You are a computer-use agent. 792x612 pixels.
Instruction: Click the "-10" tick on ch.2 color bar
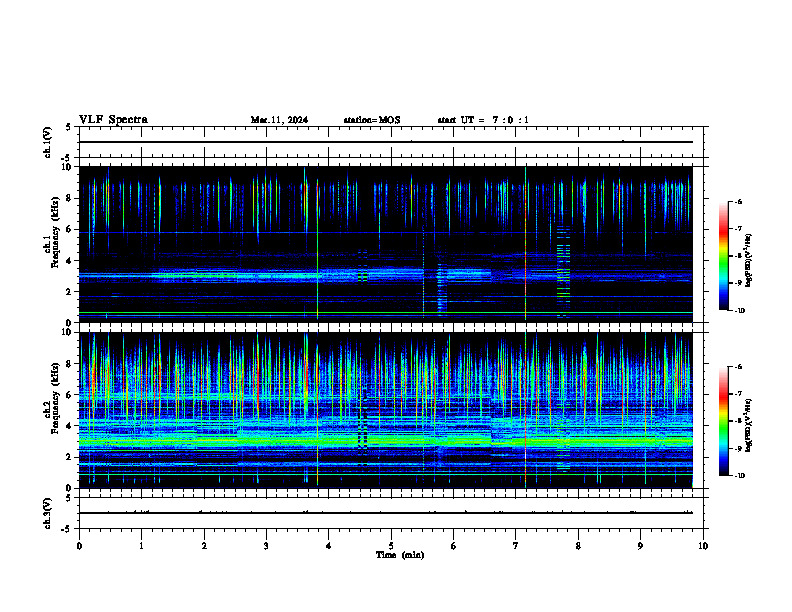[x=739, y=476]
